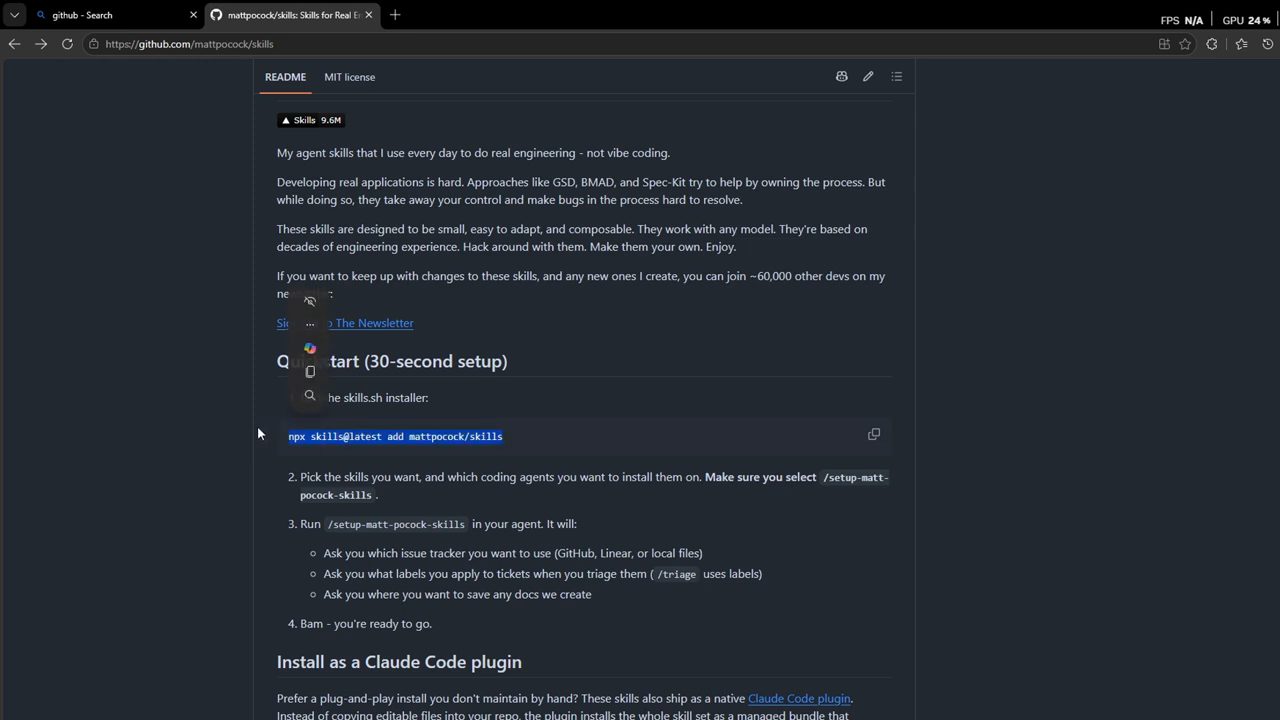Open the split screen icon in address bar
1280x720 pixels.
[x=1164, y=44]
